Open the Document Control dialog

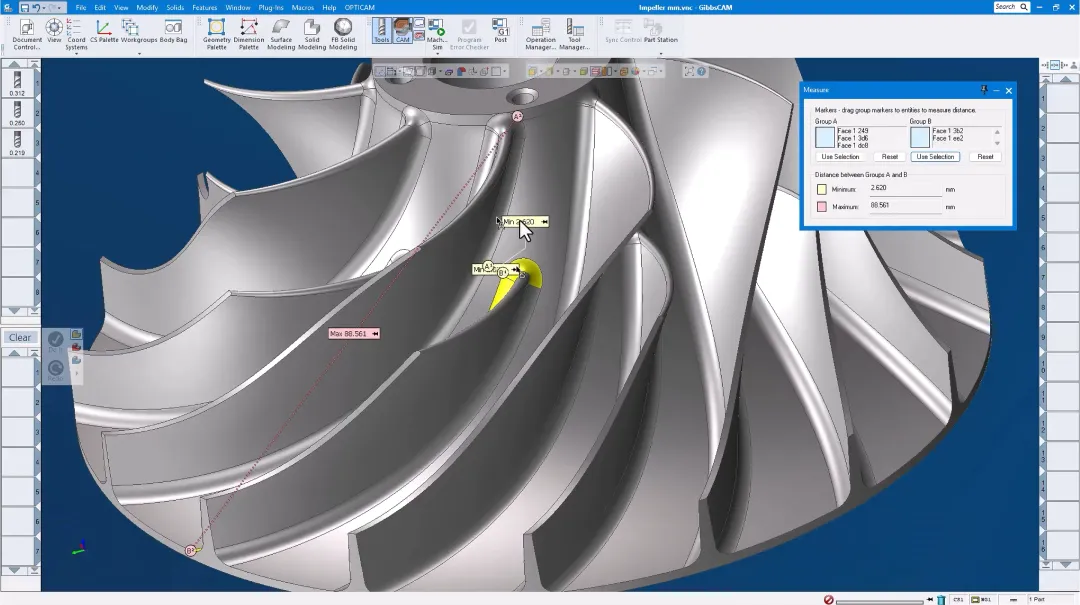click(x=27, y=34)
